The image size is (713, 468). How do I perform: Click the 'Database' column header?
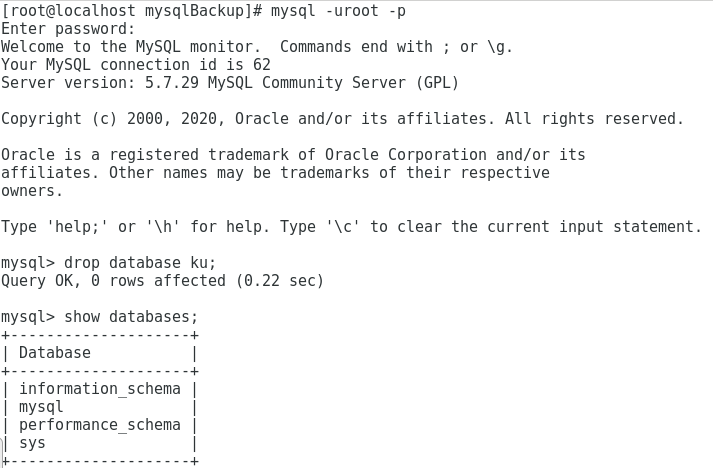(x=55, y=353)
